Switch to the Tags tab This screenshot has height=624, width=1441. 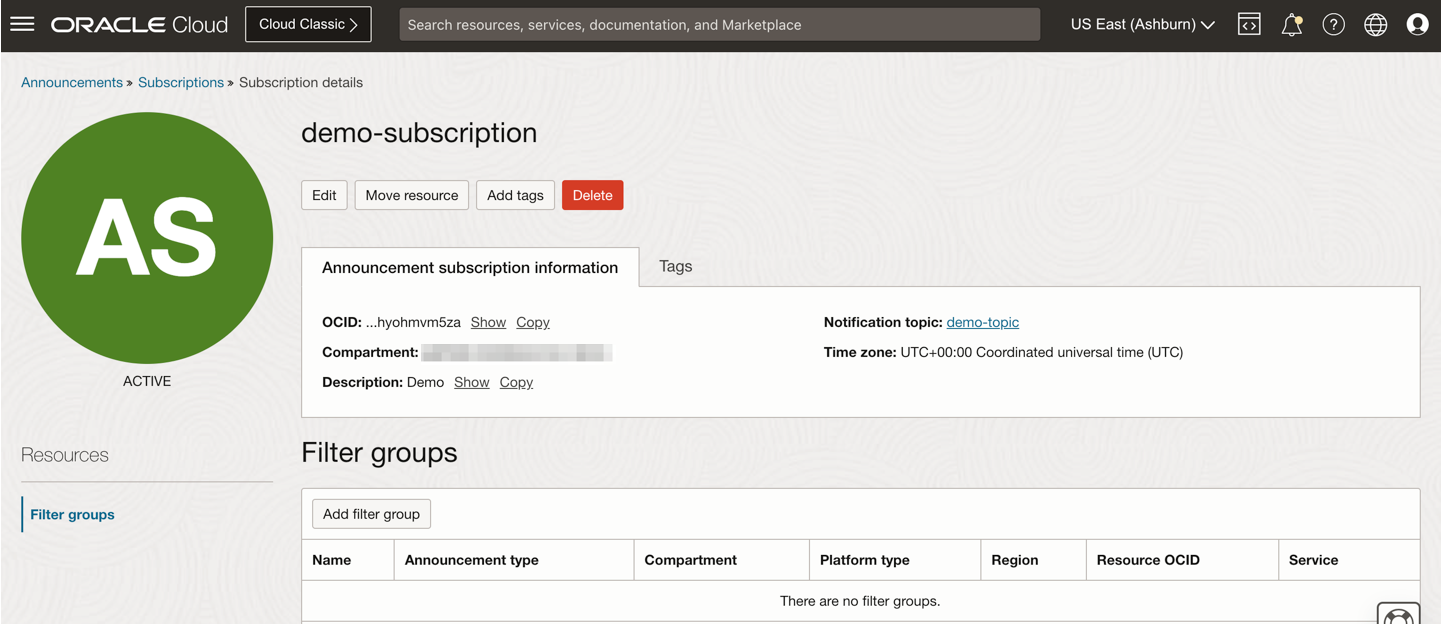(x=675, y=266)
